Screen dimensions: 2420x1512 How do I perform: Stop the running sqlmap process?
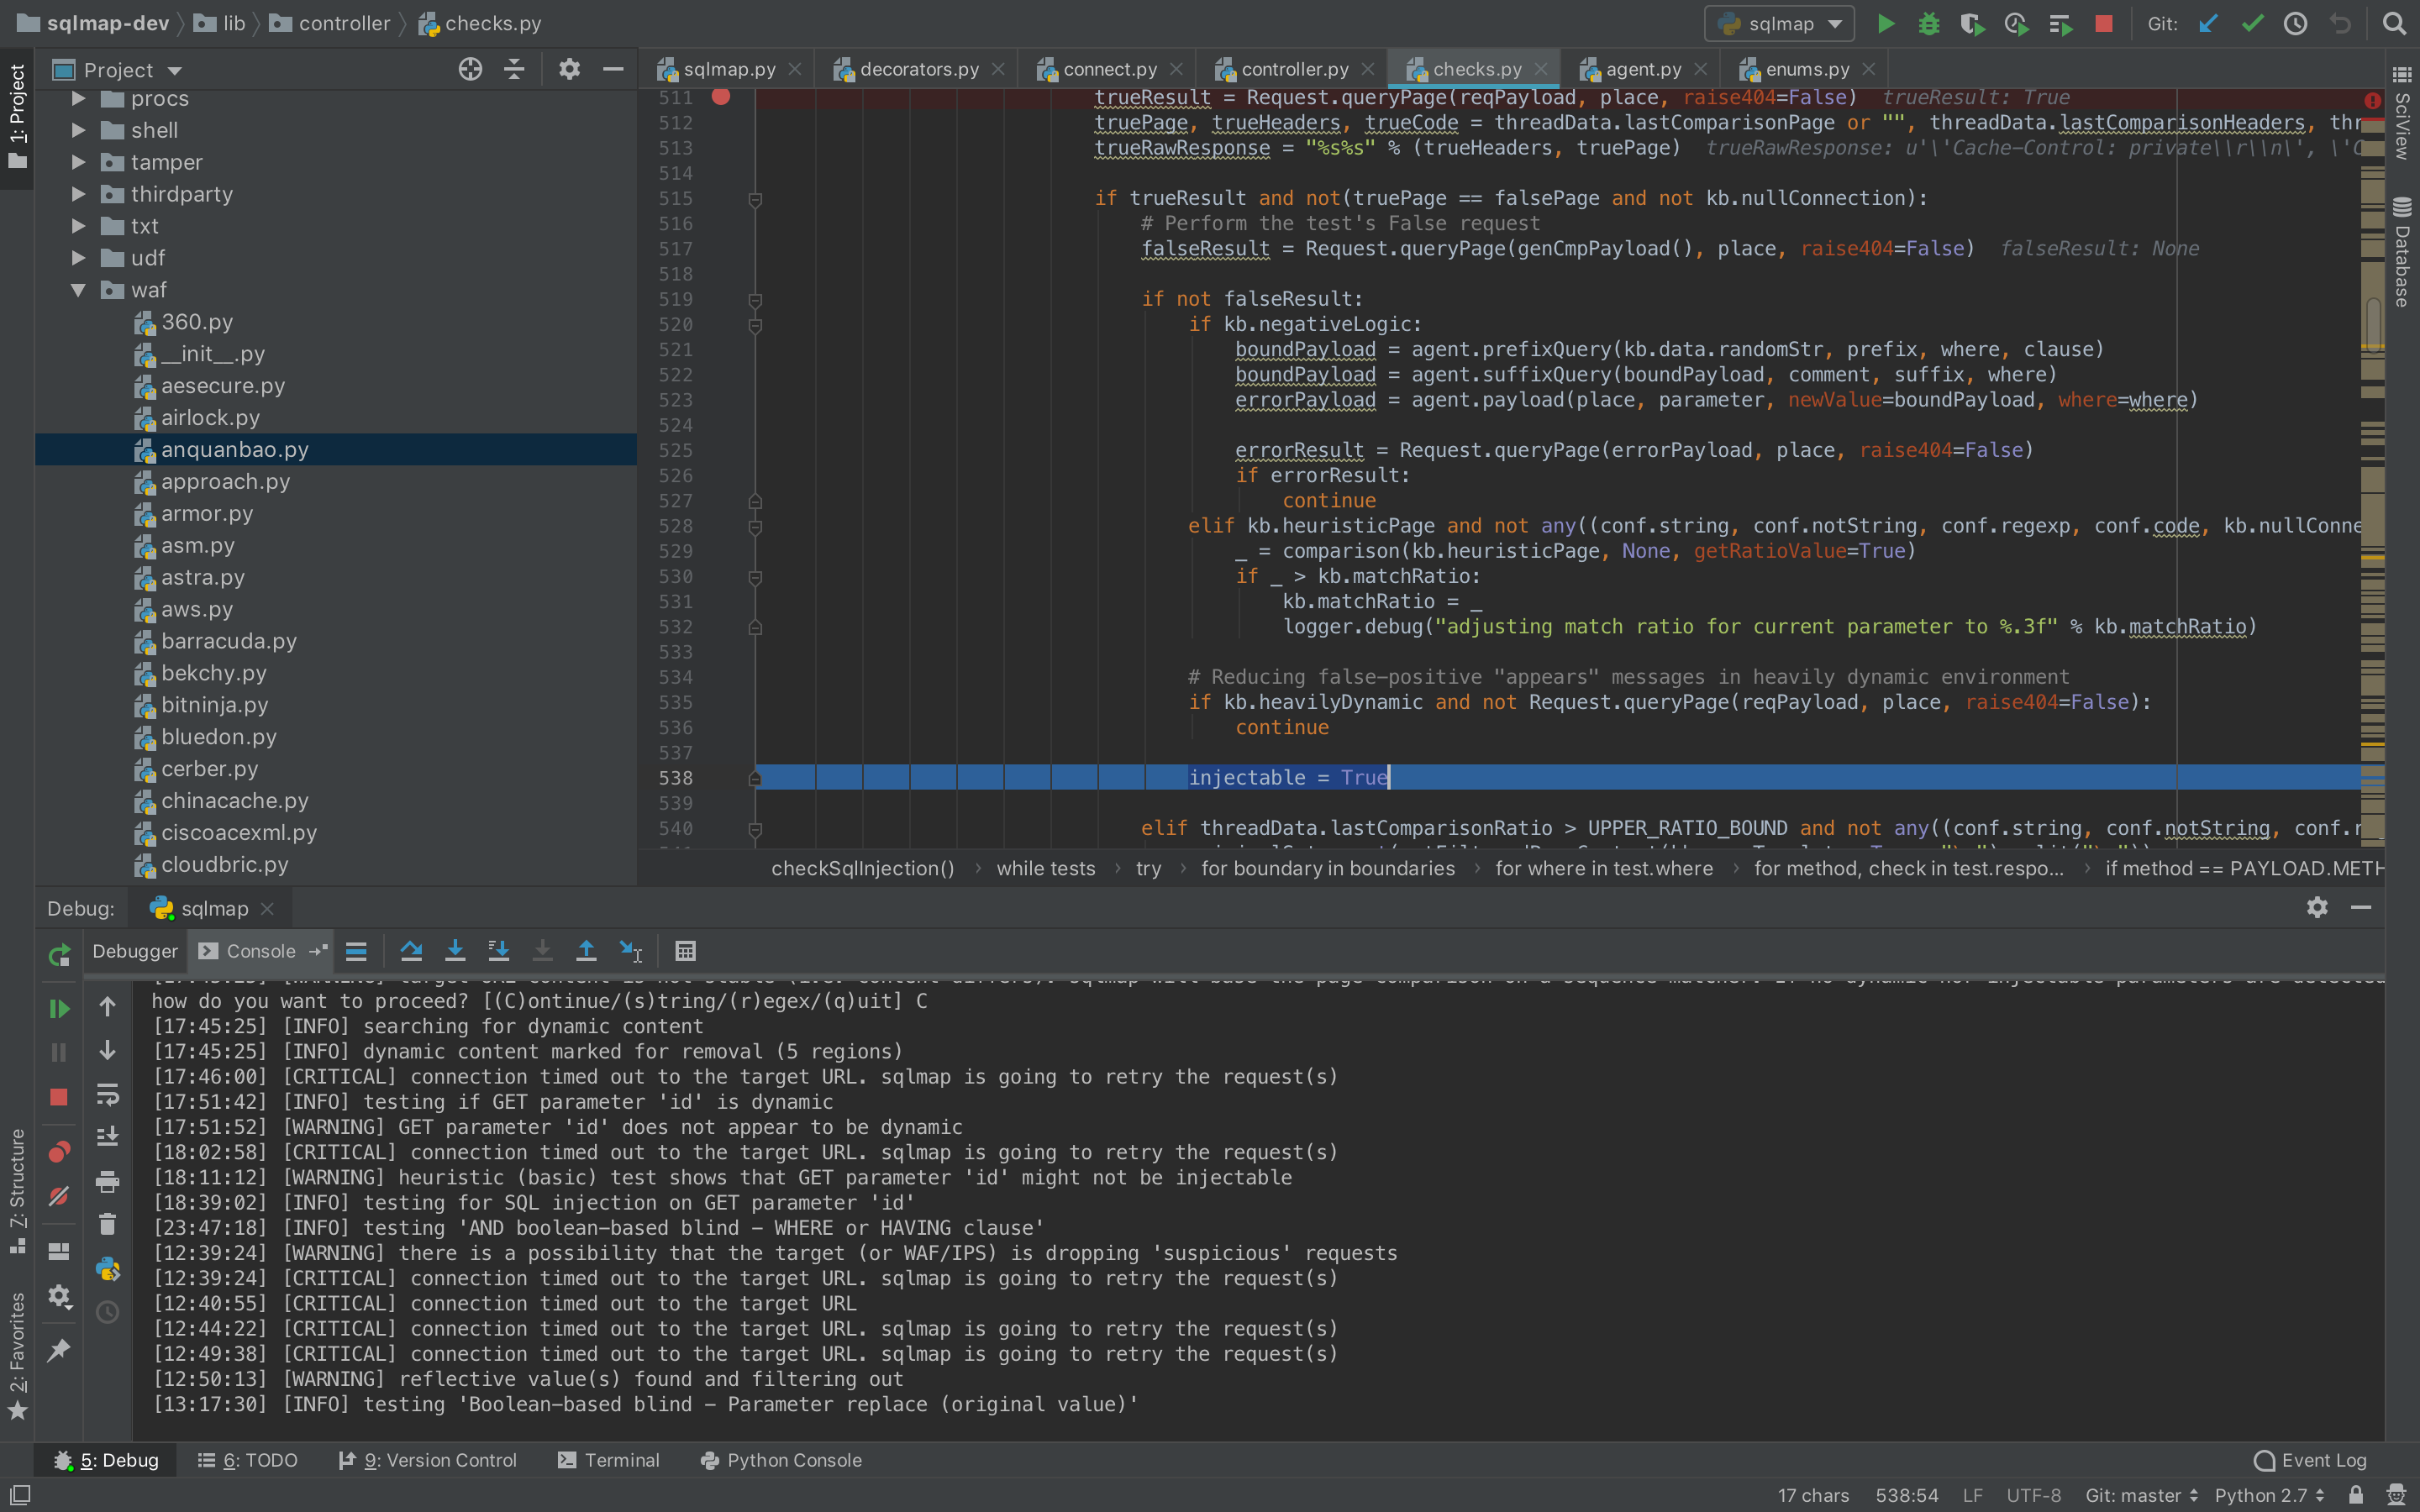(2104, 23)
